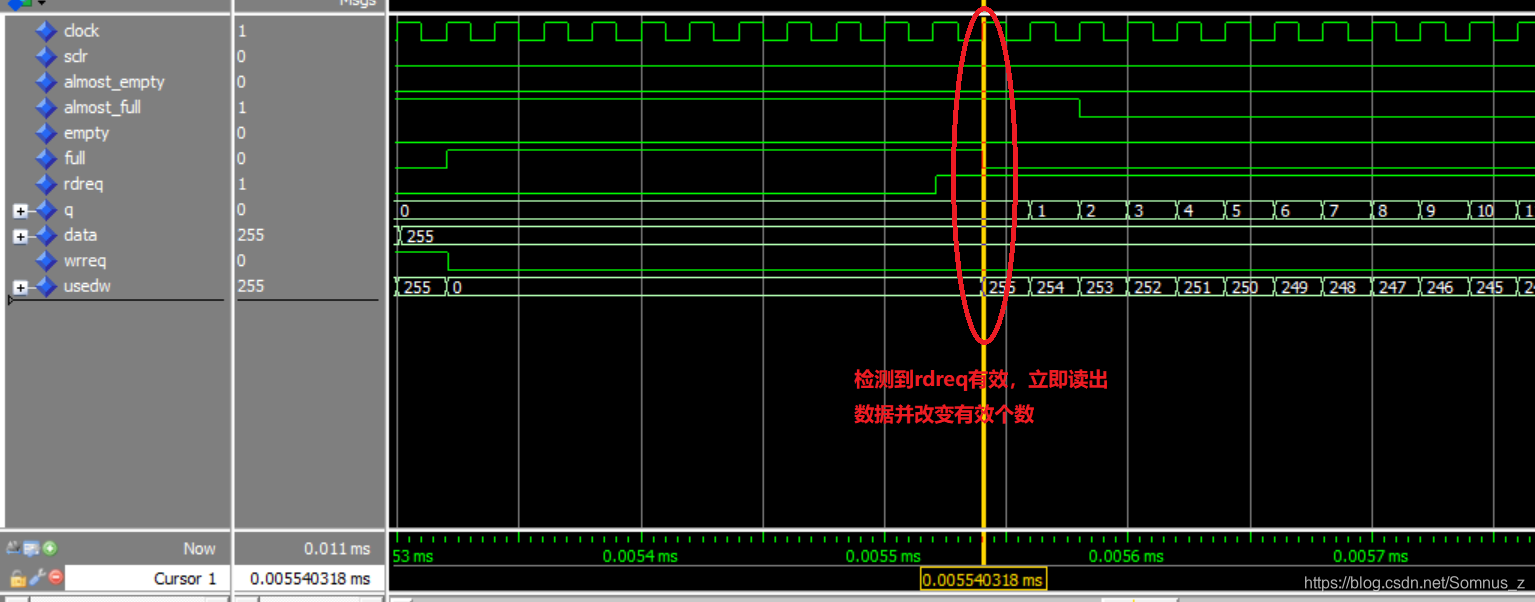Click the wrreq signal diamond icon
Image resolution: width=1535 pixels, height=602 pixels.
(46, 261)
